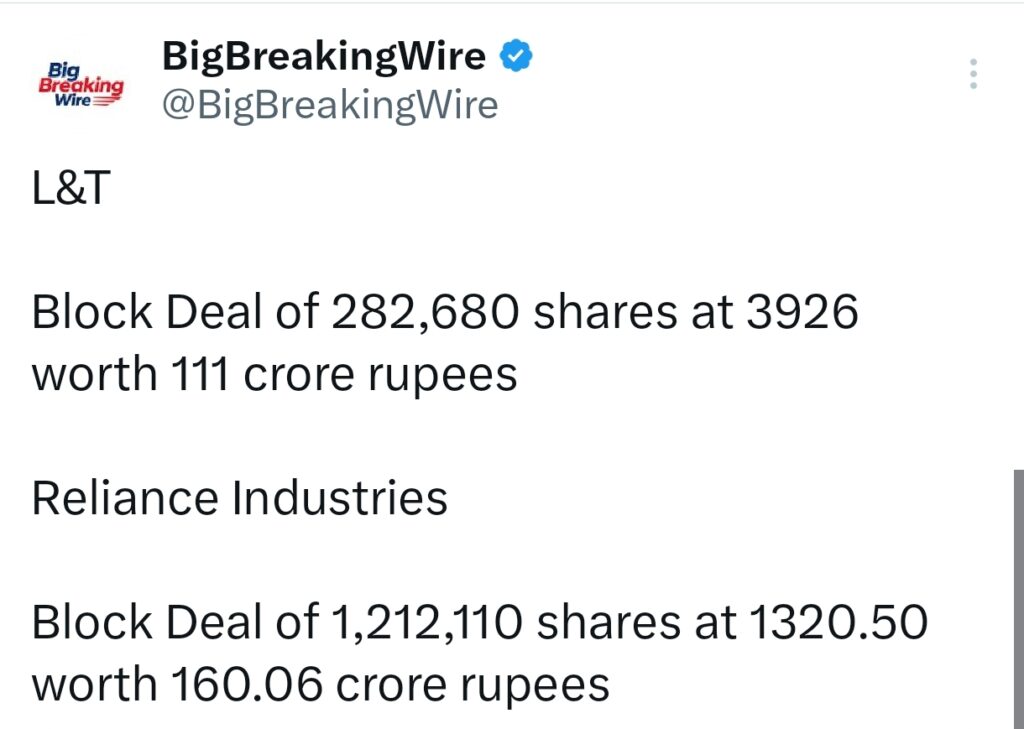Screen dimensions: 1024x729
Task: Open the @BigBreakingWire handle link
Action: point(330,104)
